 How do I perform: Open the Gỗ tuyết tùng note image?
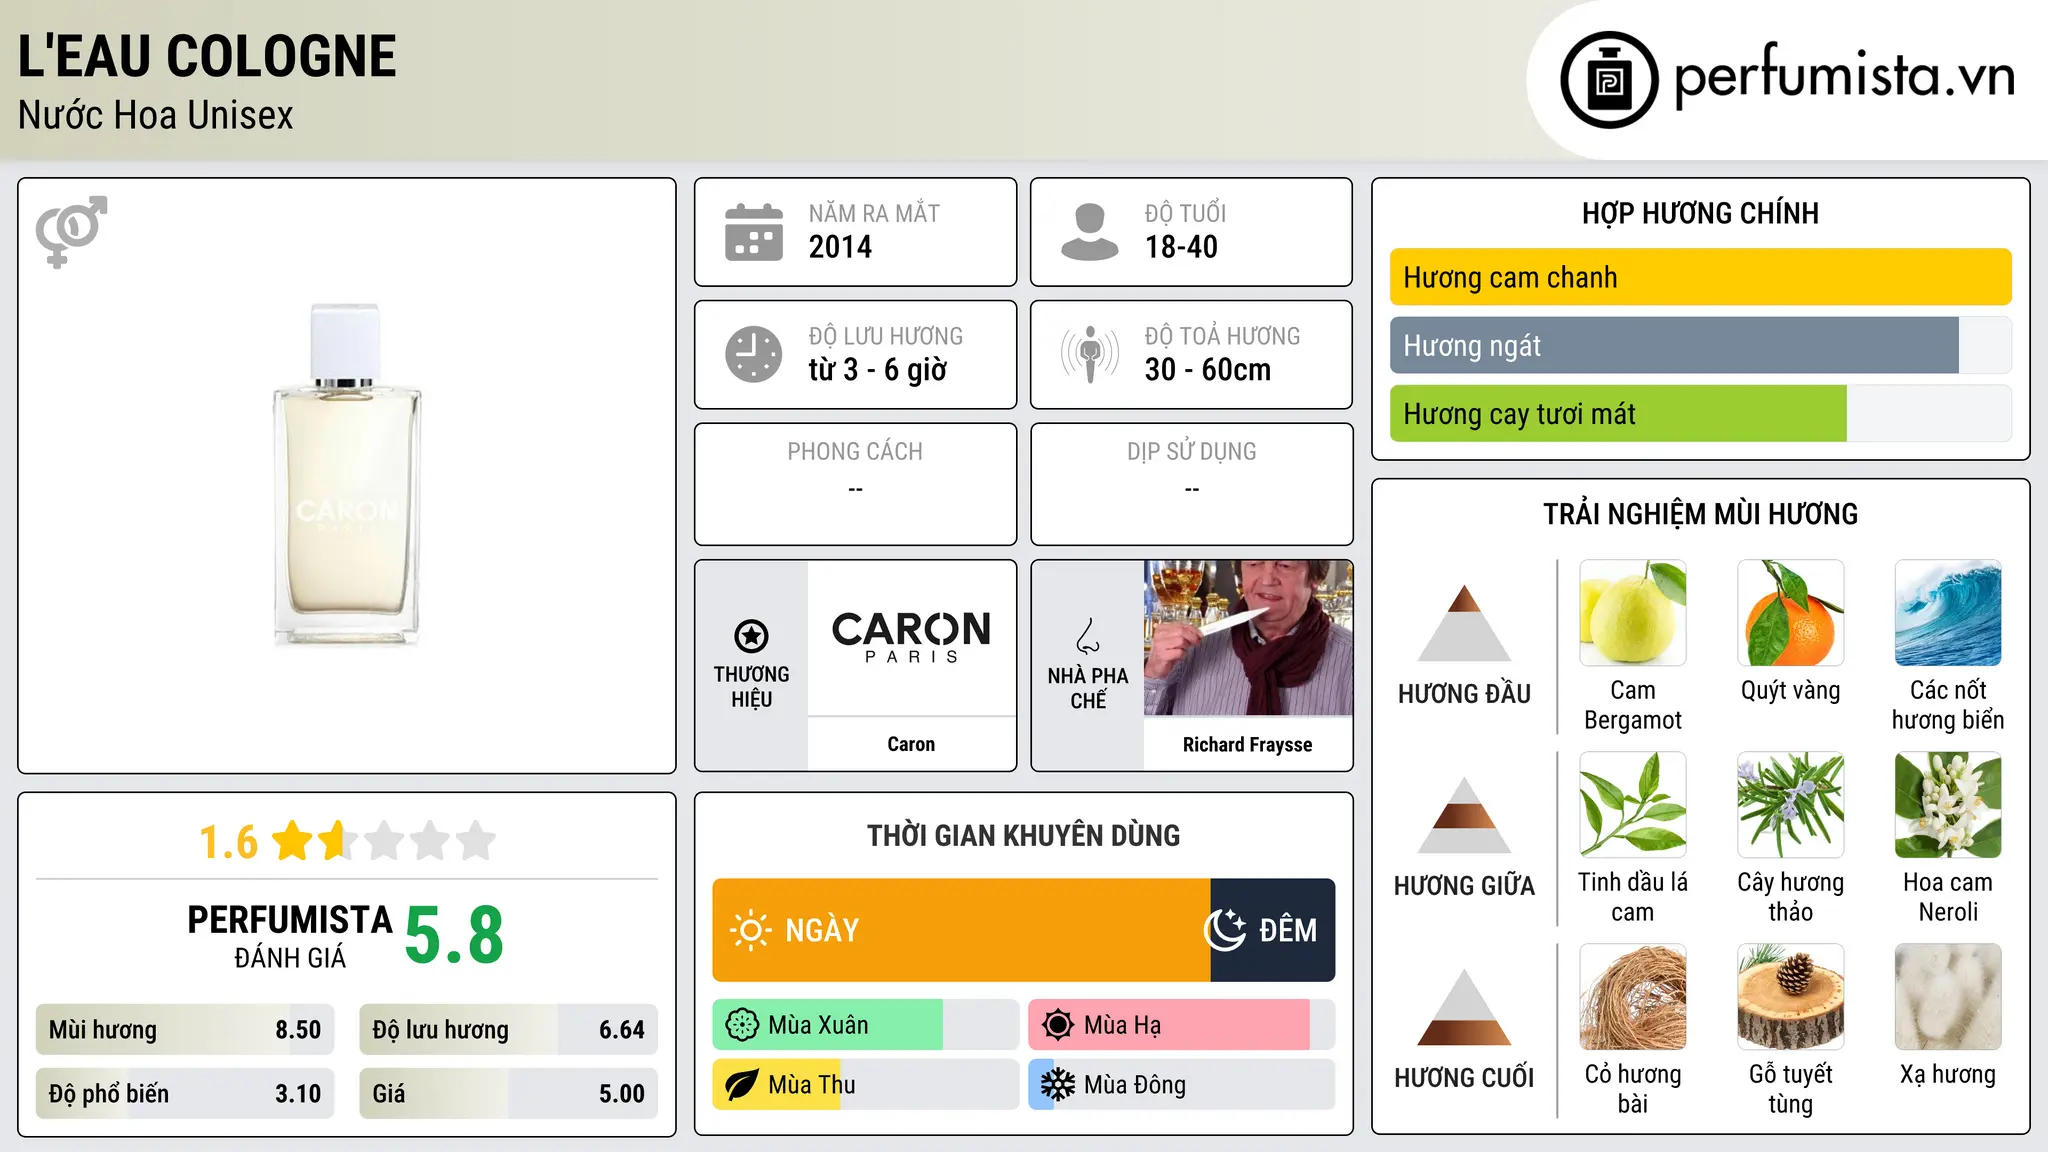1791,997
